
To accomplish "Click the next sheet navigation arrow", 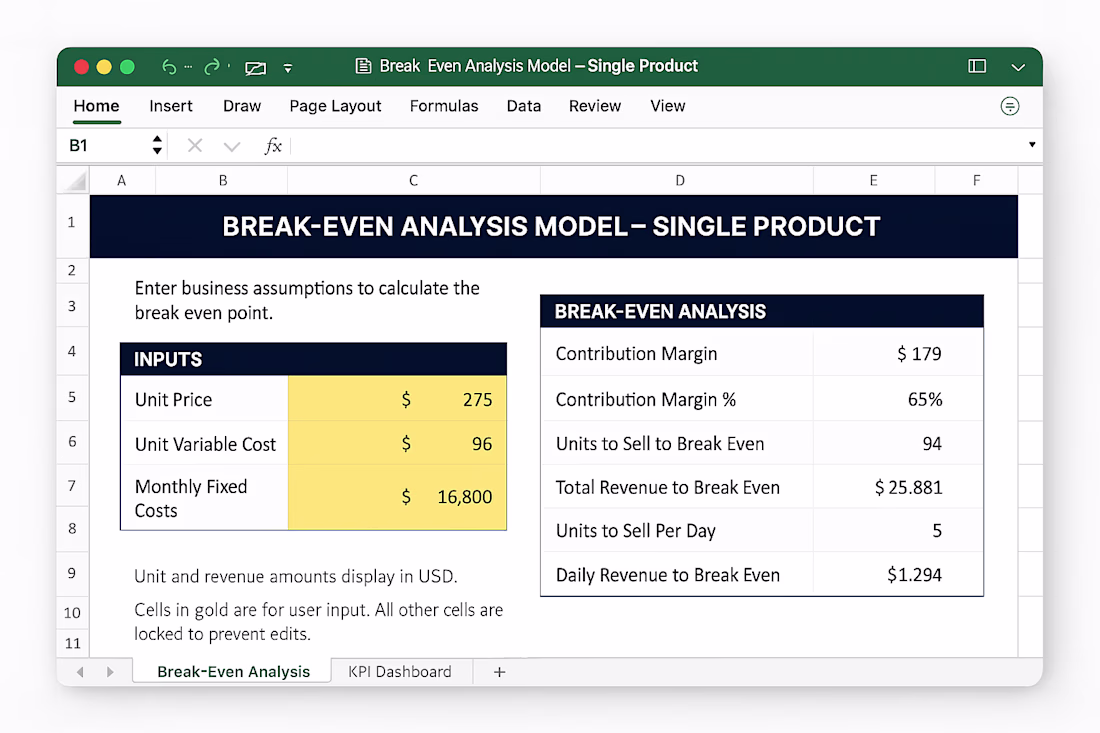I will click(x=109, y=672).
